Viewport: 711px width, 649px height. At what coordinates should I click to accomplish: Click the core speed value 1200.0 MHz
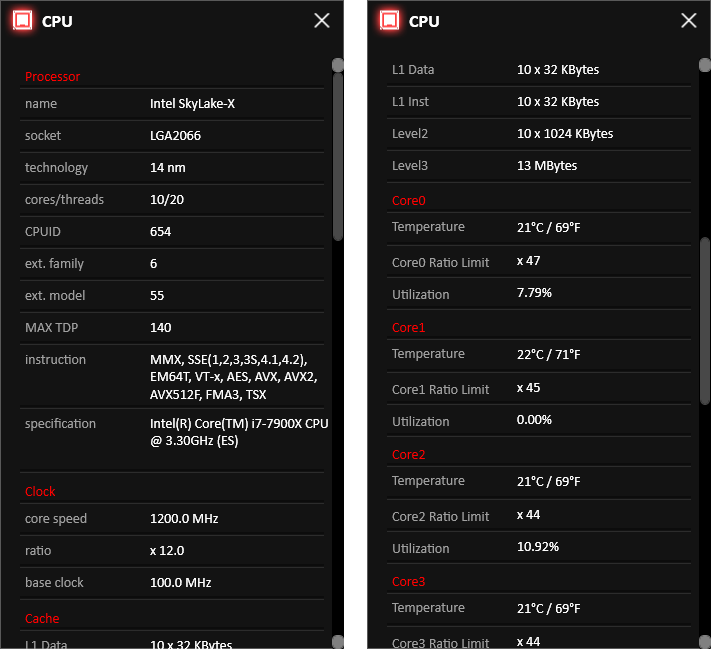(x=184, y=518)
